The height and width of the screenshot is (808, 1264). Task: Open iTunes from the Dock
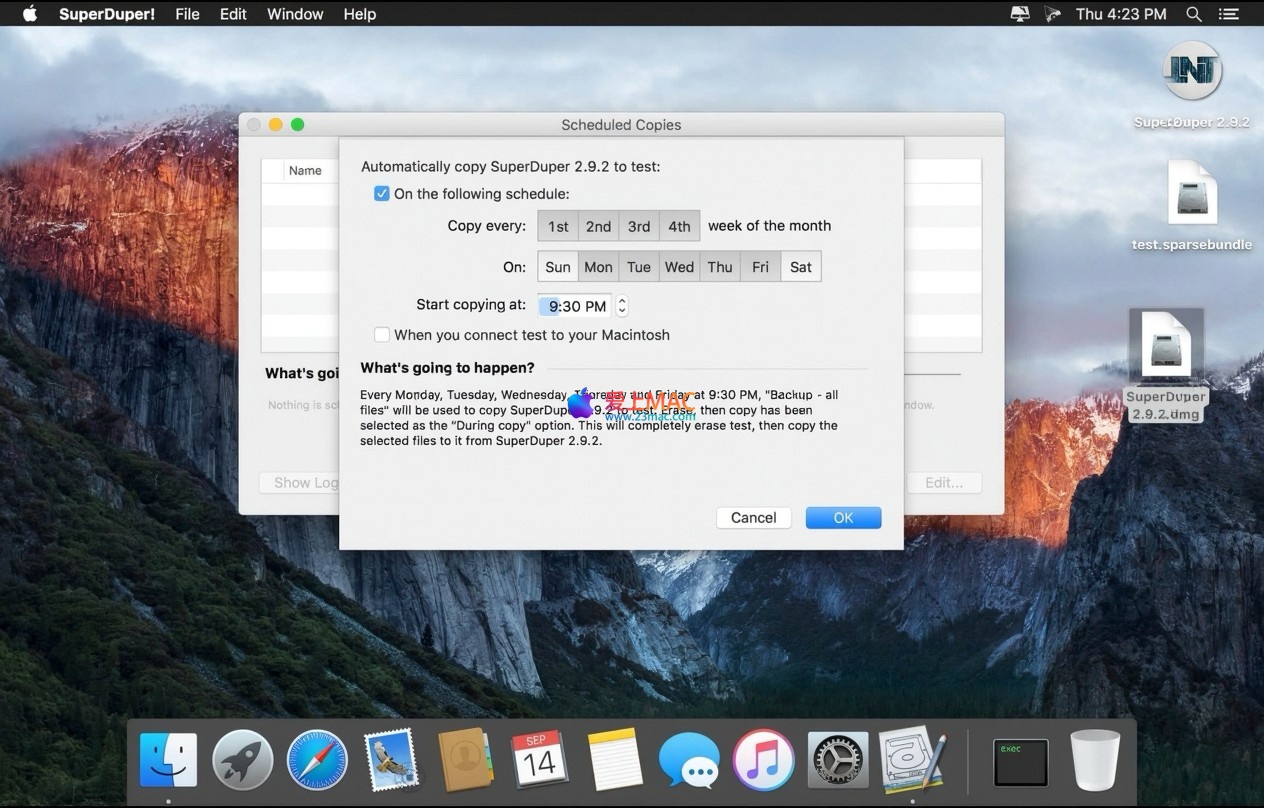763,760
